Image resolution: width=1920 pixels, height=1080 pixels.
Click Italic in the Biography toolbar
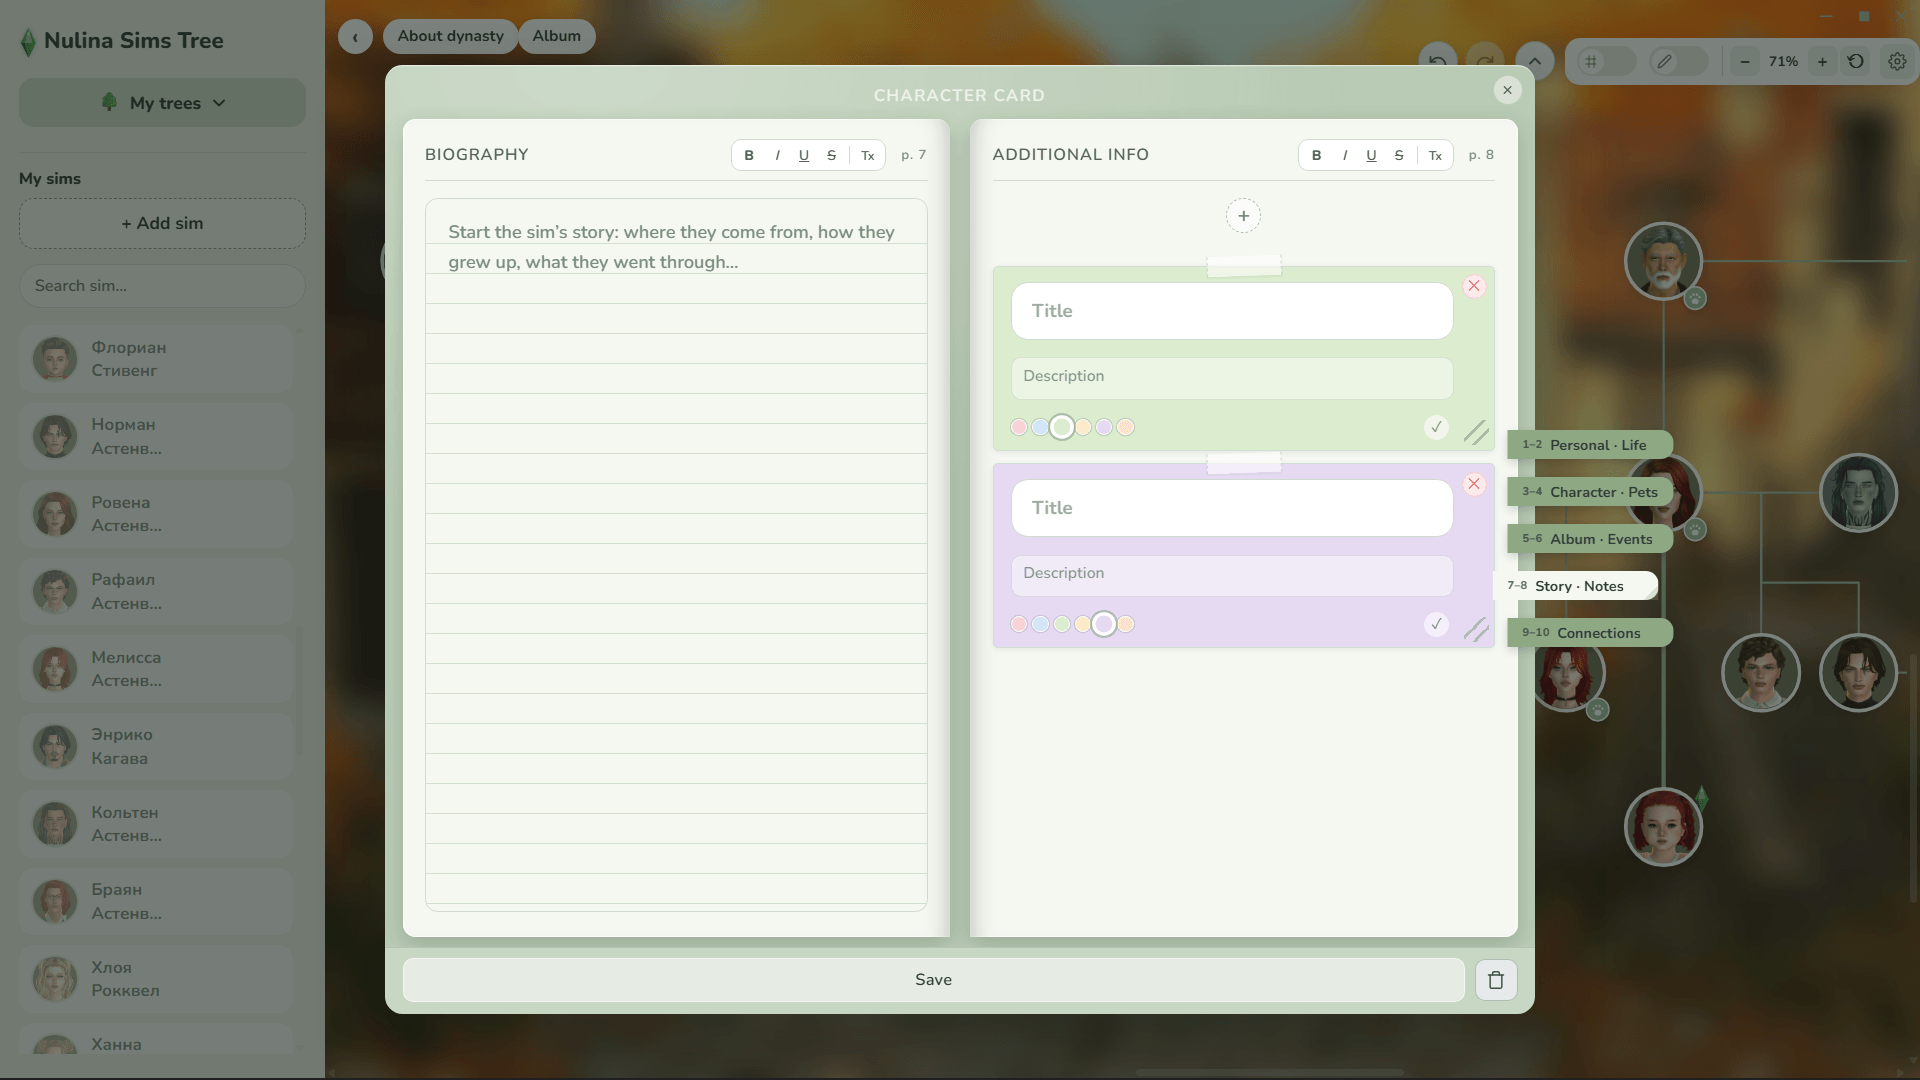[x=777, y=155]
